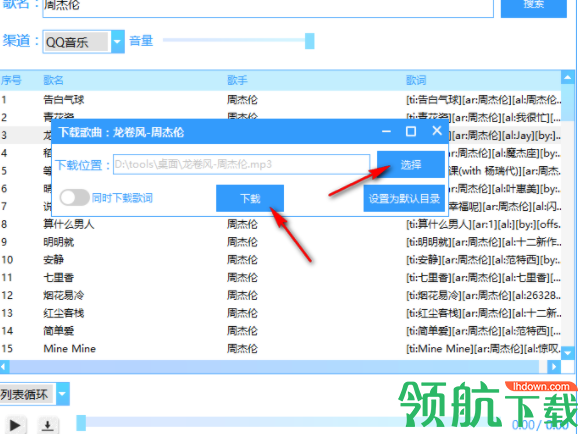Click the lyrics cell of 告白气球 row
The height and width of the screenshot is (434, 578).
point(483,100)
